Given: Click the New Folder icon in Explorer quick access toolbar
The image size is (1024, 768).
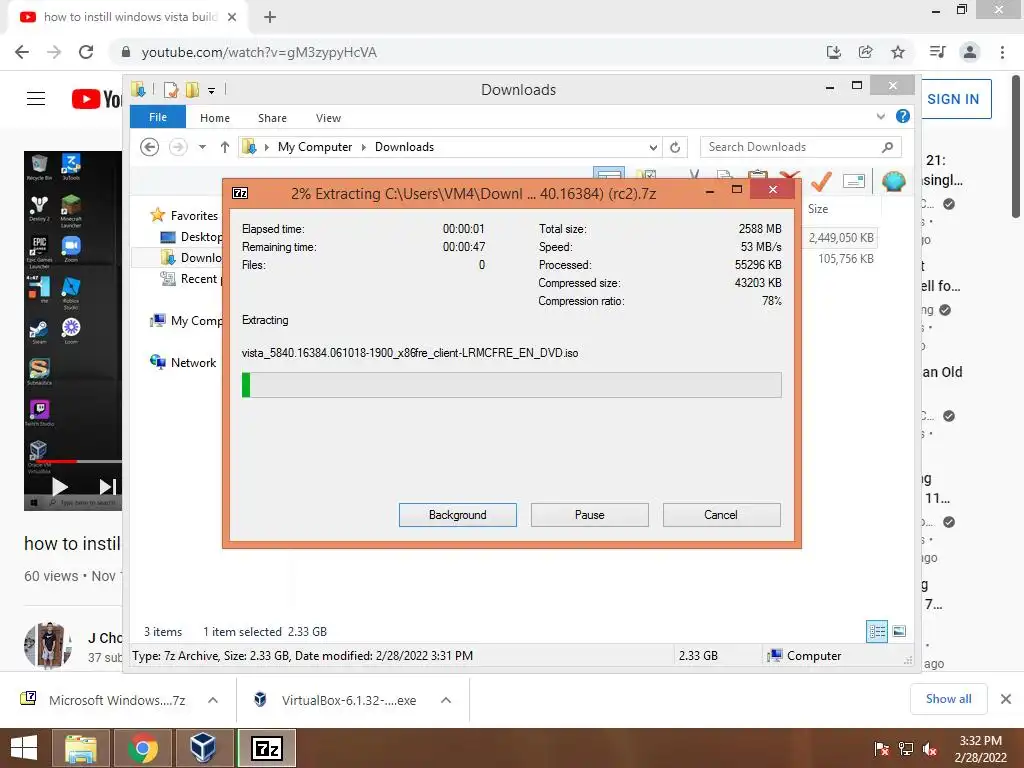Looking at the screenshot, I should [193, 89].
